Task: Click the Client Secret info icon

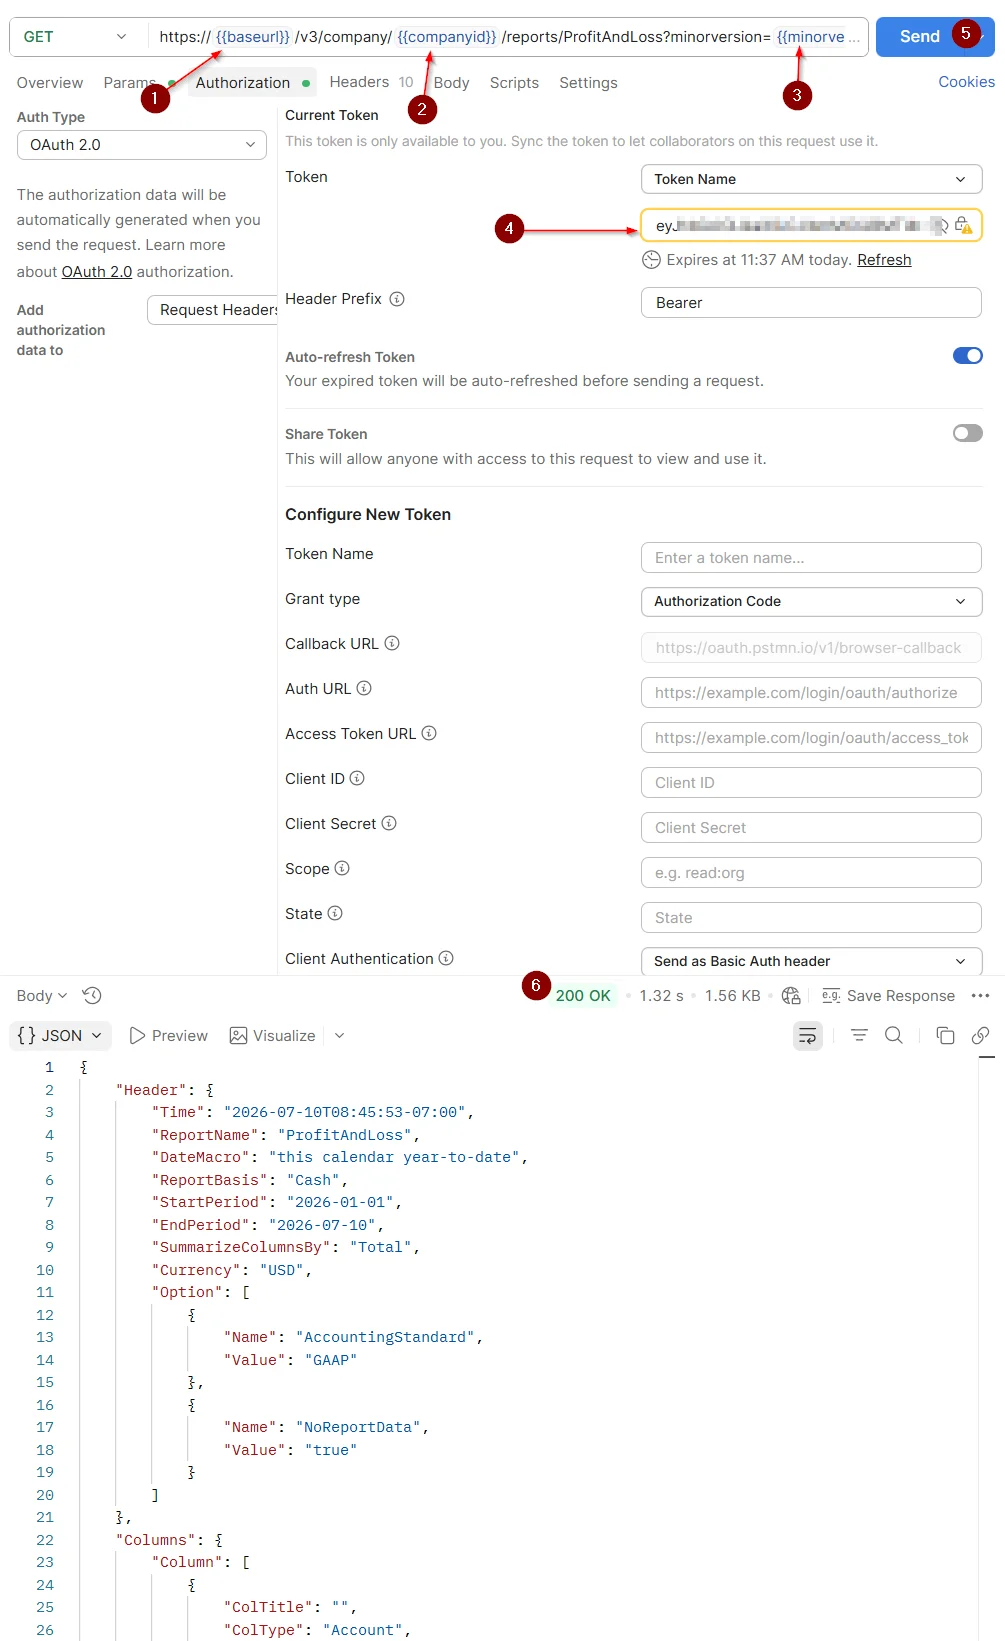Action: [389, 823]
